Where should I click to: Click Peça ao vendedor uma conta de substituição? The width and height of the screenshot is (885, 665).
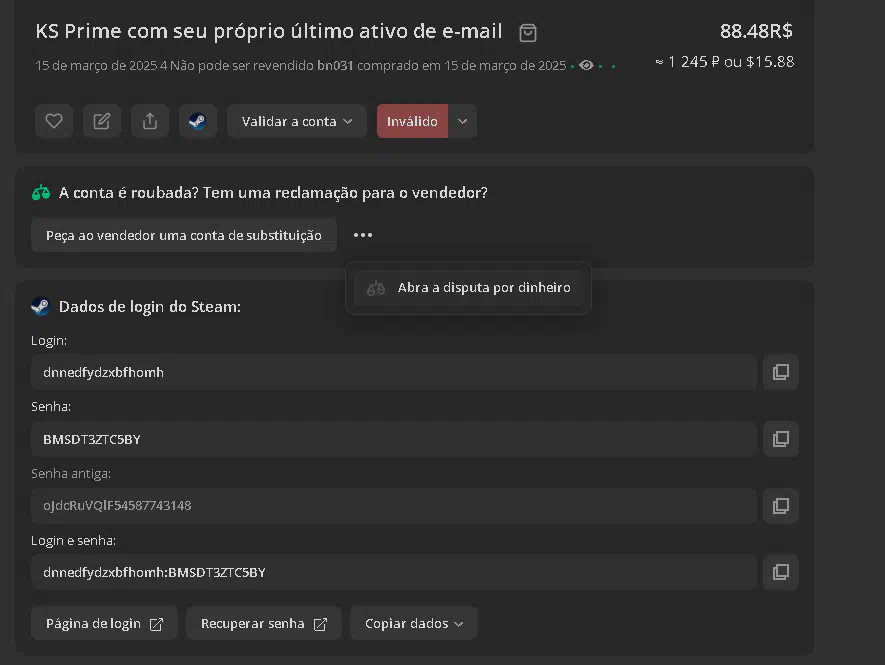click(x=184, y=235)
